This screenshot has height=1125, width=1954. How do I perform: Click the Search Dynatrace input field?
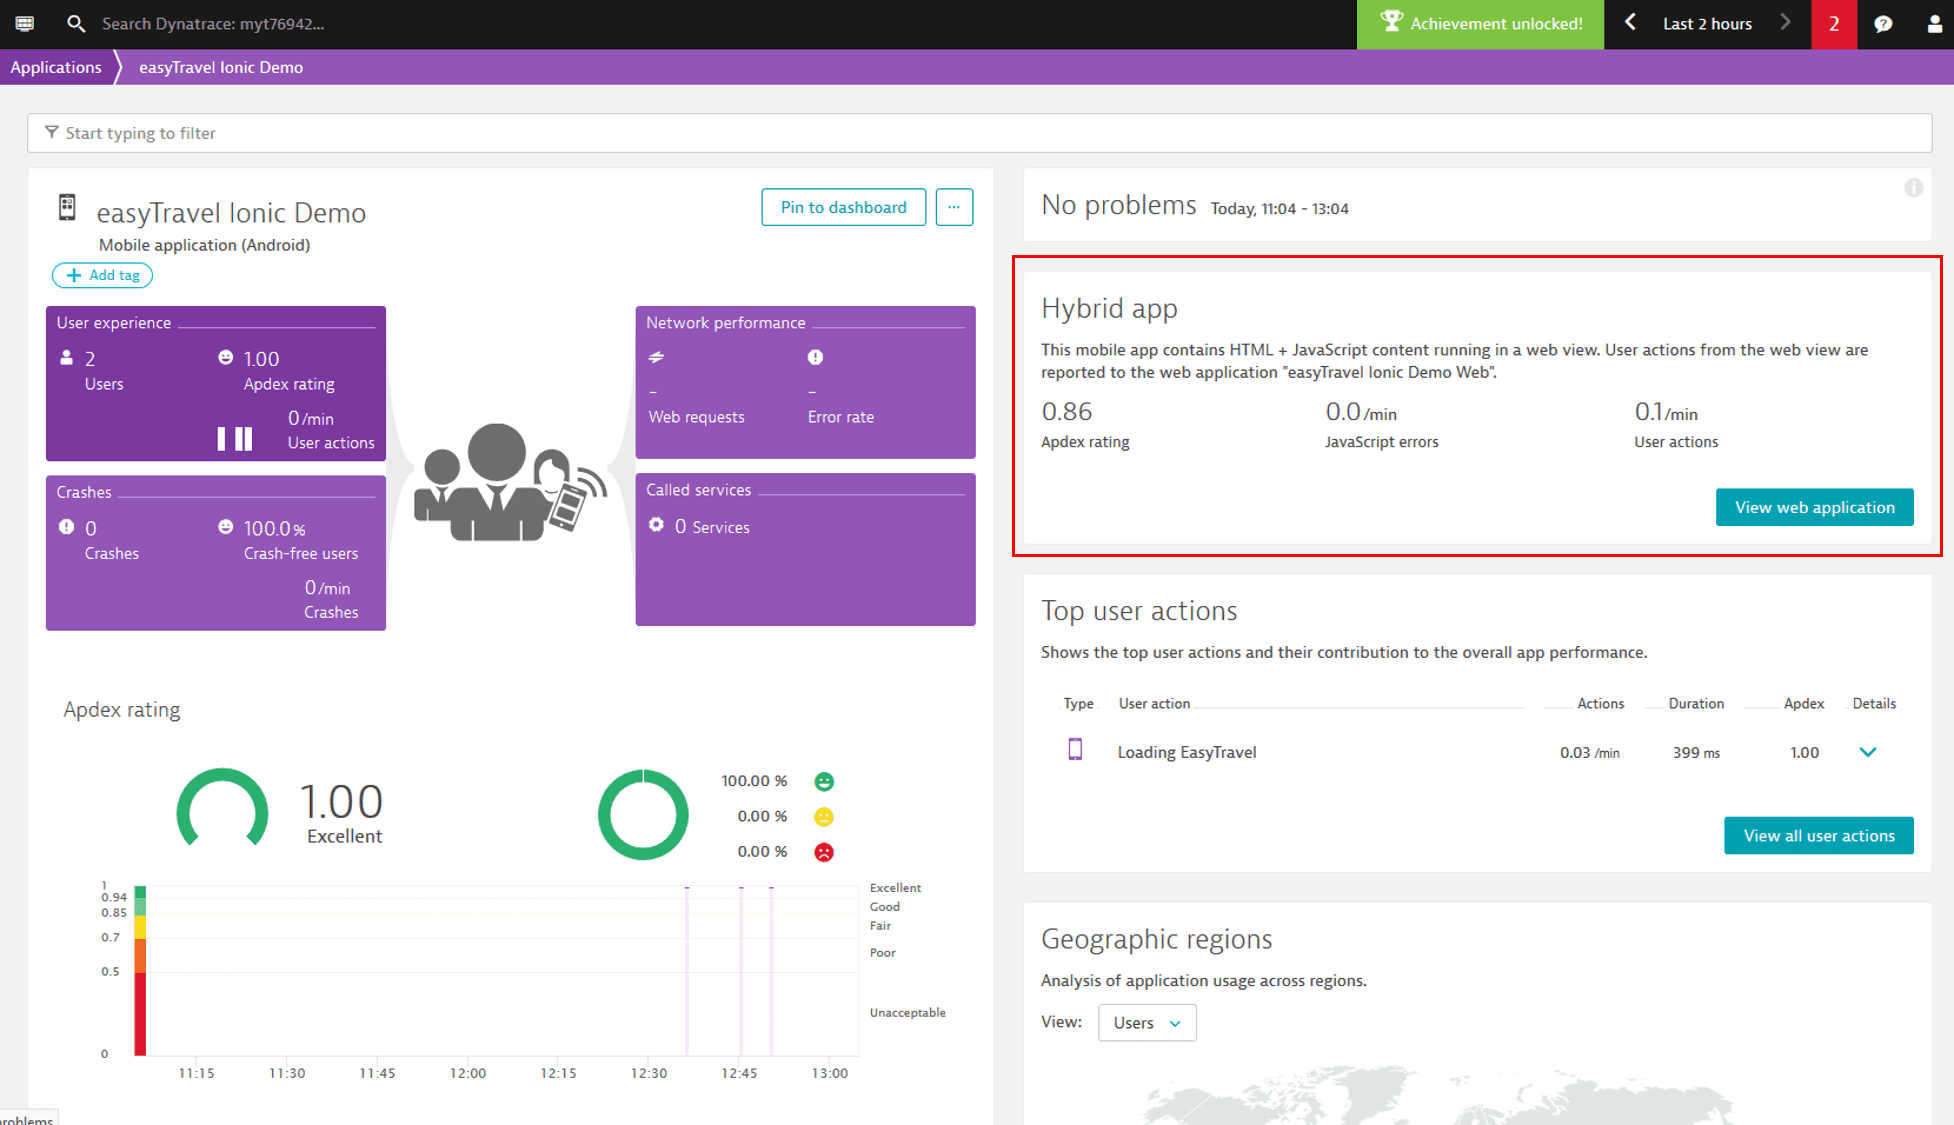pos(215,24)
